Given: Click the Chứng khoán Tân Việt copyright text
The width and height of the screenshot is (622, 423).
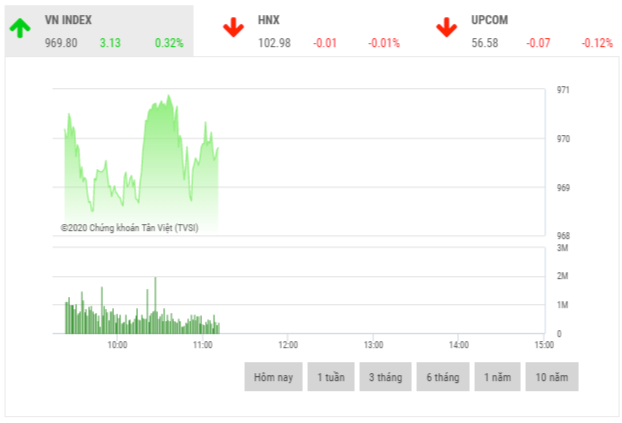Looking at the screenshot, I should coord(129,228).
